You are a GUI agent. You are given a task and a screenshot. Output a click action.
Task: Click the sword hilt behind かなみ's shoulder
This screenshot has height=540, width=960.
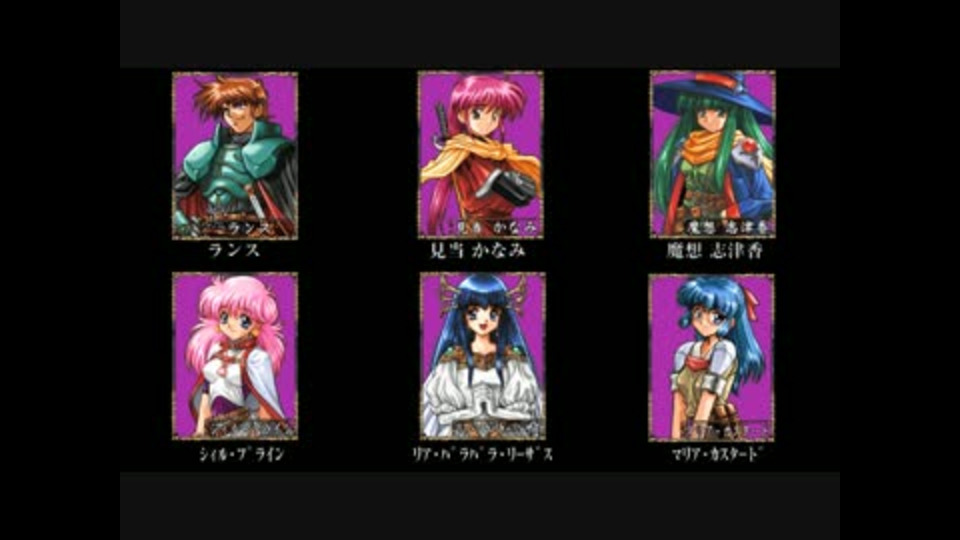441,124
